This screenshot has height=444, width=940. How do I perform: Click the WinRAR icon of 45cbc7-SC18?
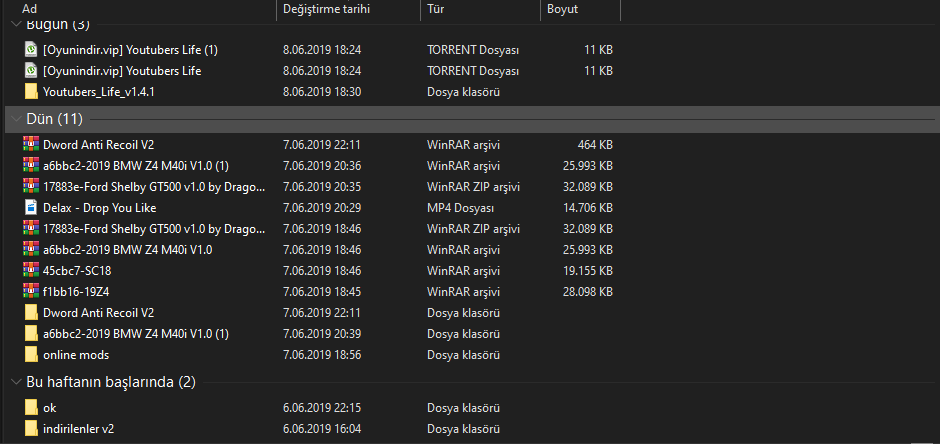31,270
